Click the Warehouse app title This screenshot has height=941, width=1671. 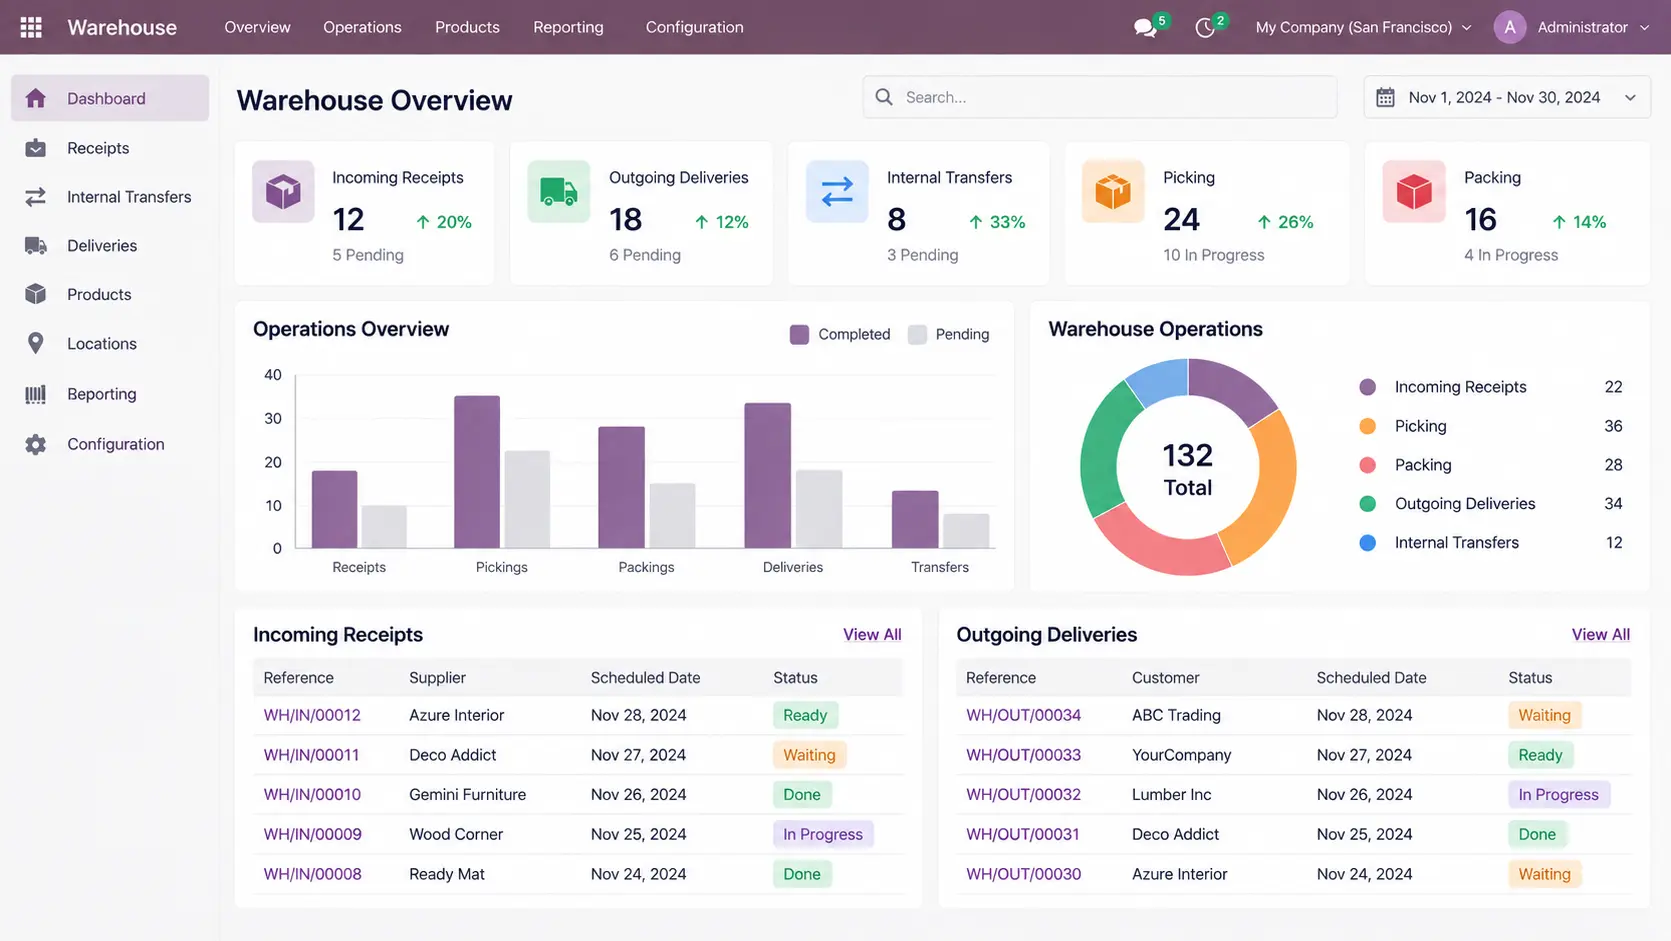pyautogui.click(x=122, y=27)
